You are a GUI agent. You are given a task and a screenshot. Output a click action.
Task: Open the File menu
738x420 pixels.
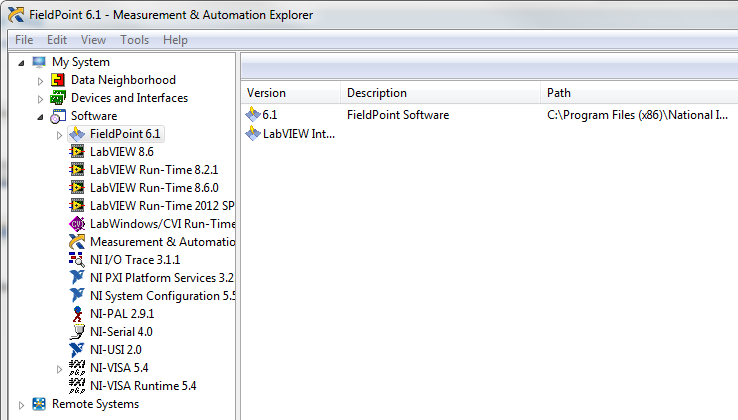click(24, 40)
